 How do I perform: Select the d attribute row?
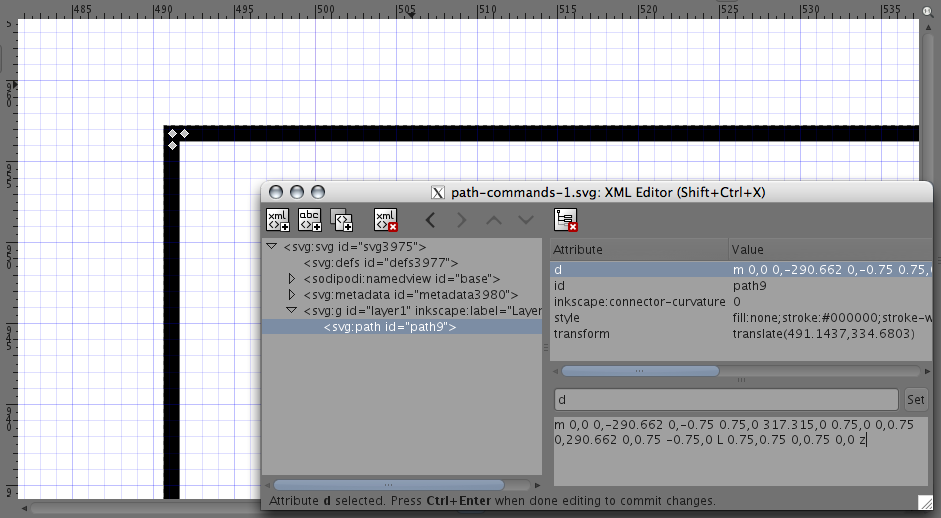pyautogui.click(x=741, y=270)
